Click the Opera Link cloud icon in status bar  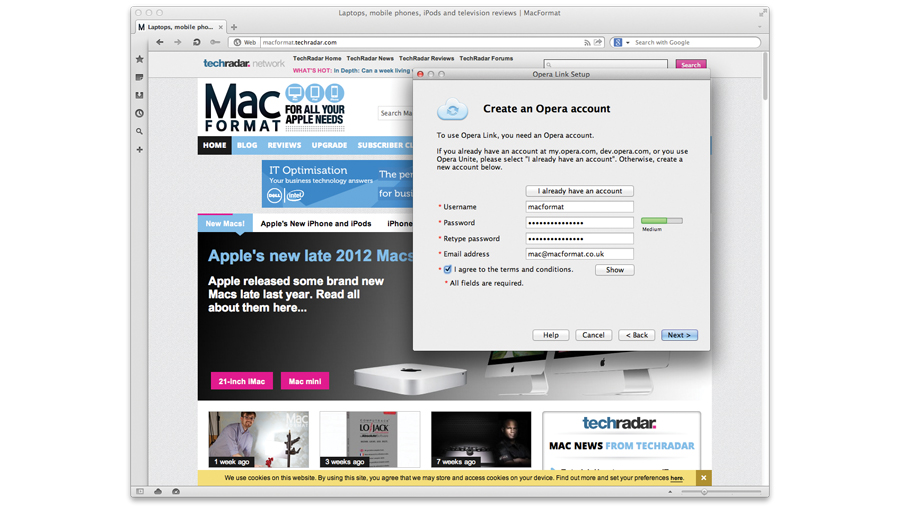[158, 491]
